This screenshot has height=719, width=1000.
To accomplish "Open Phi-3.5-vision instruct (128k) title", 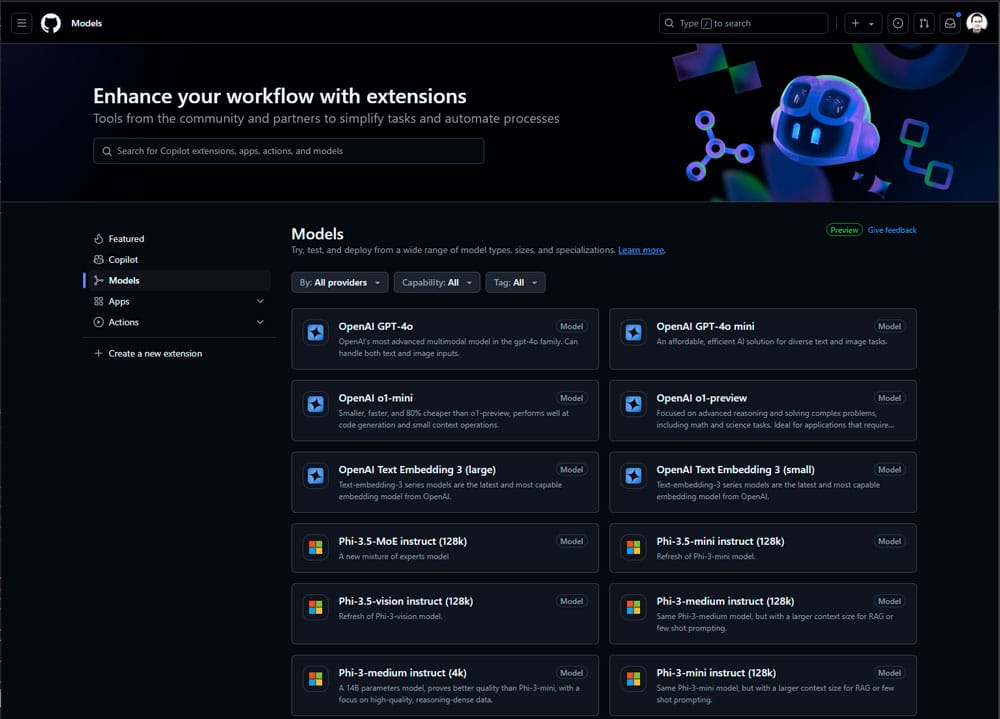I will click(406, 601).
